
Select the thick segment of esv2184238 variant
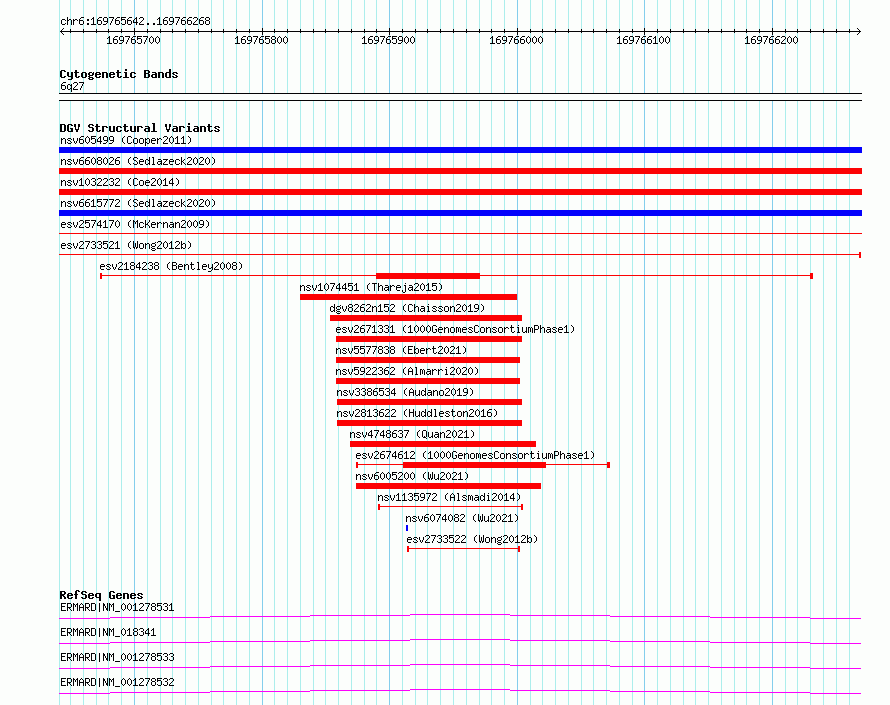pyautogui.click(x=428, y=276)
